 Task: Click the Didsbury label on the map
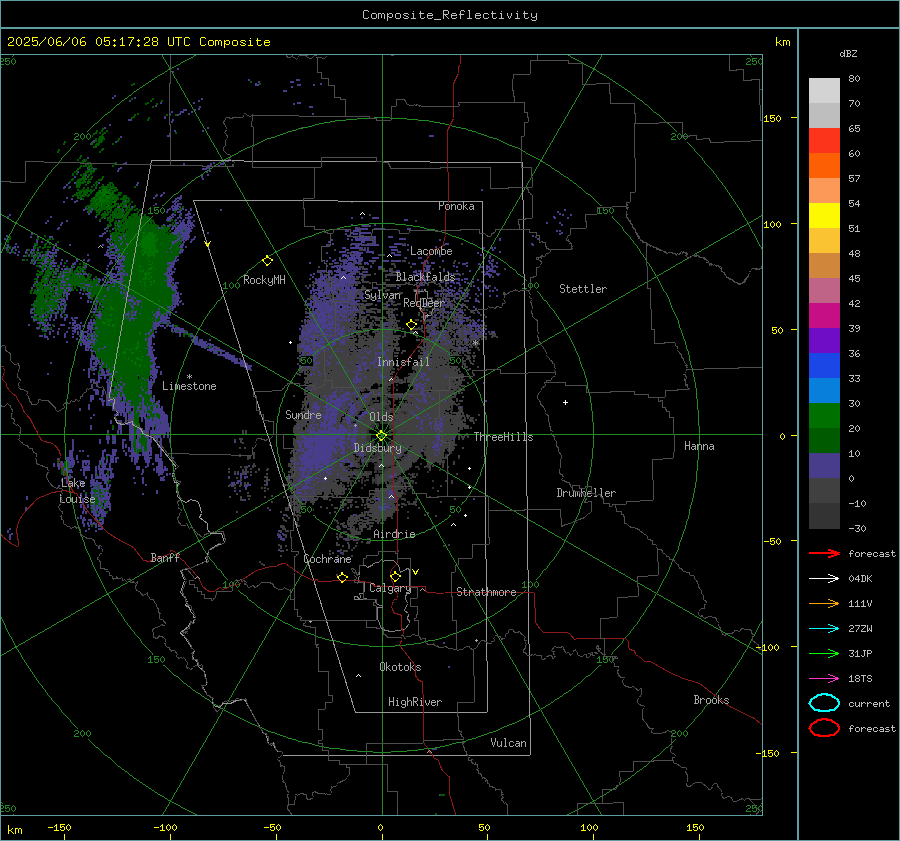click(378, 448)
